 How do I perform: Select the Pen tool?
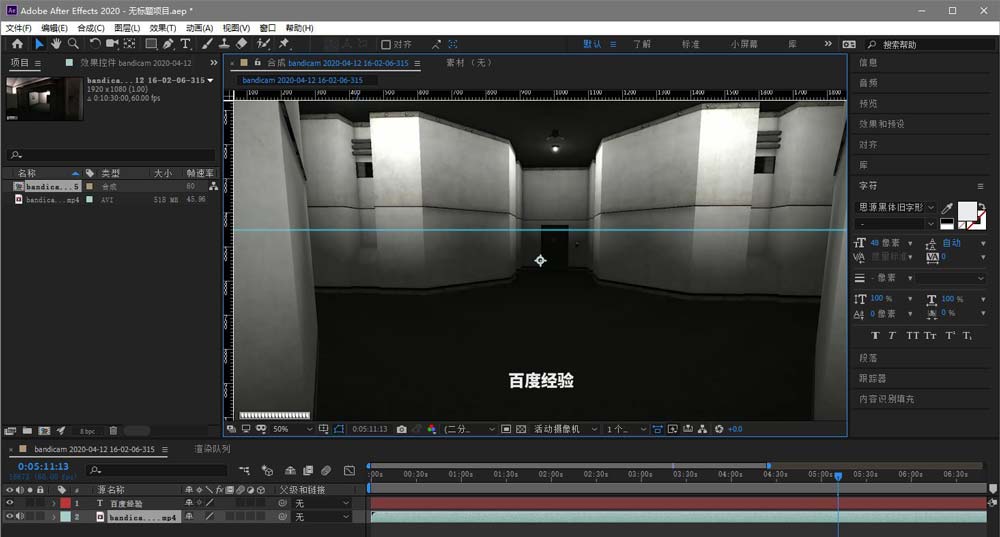pos(168,43)
